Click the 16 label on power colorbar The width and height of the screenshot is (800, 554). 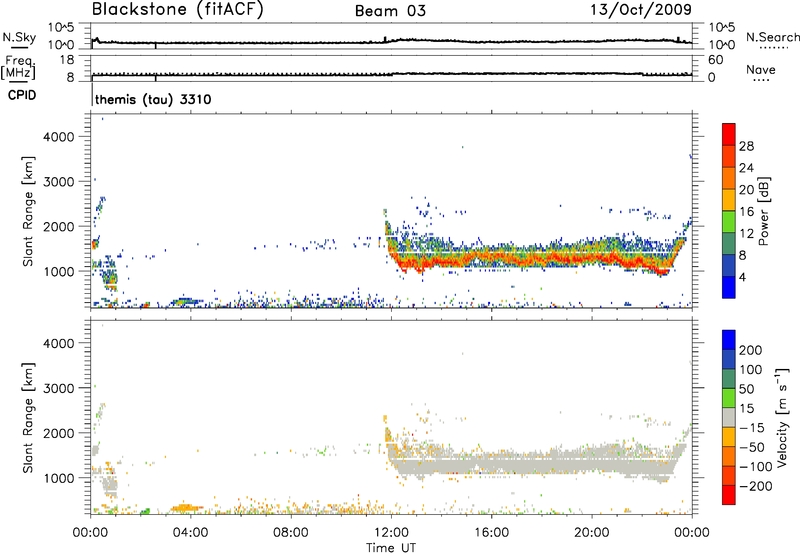tap(746, 212)
